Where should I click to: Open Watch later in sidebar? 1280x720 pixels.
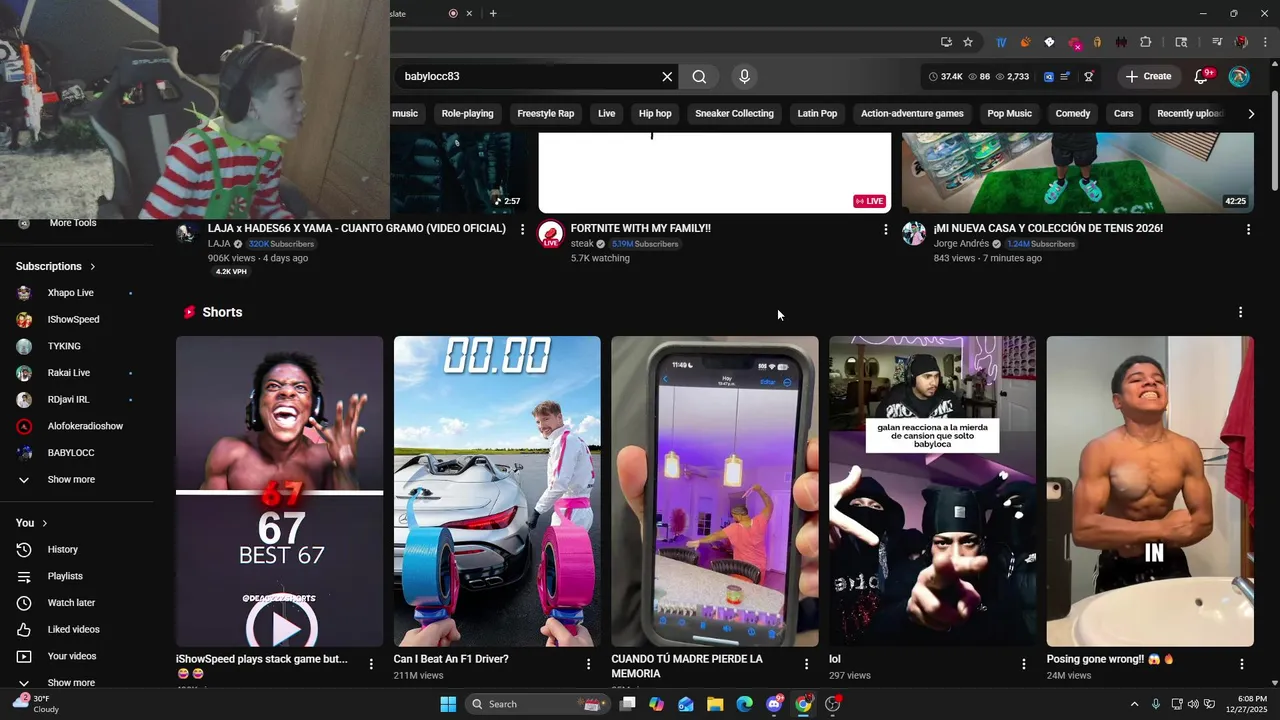(x=71, y=603)
